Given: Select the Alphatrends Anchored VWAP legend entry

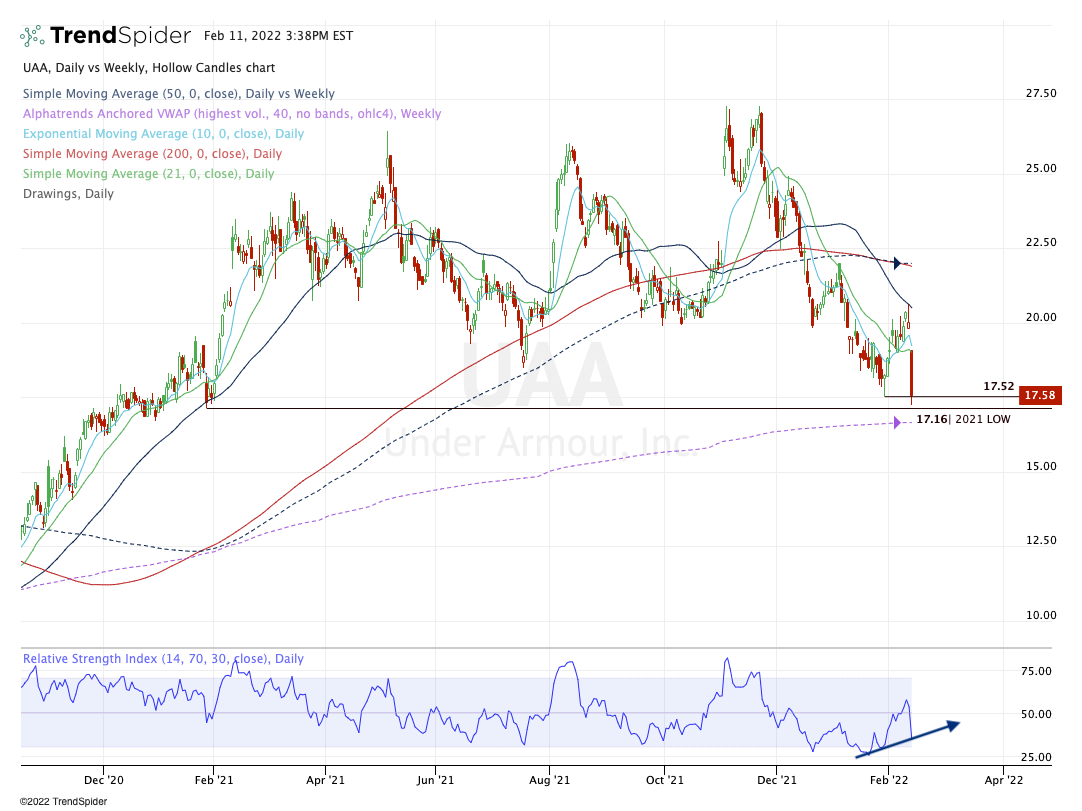Looking at the screenshot, I should click(x=232, y=114).
